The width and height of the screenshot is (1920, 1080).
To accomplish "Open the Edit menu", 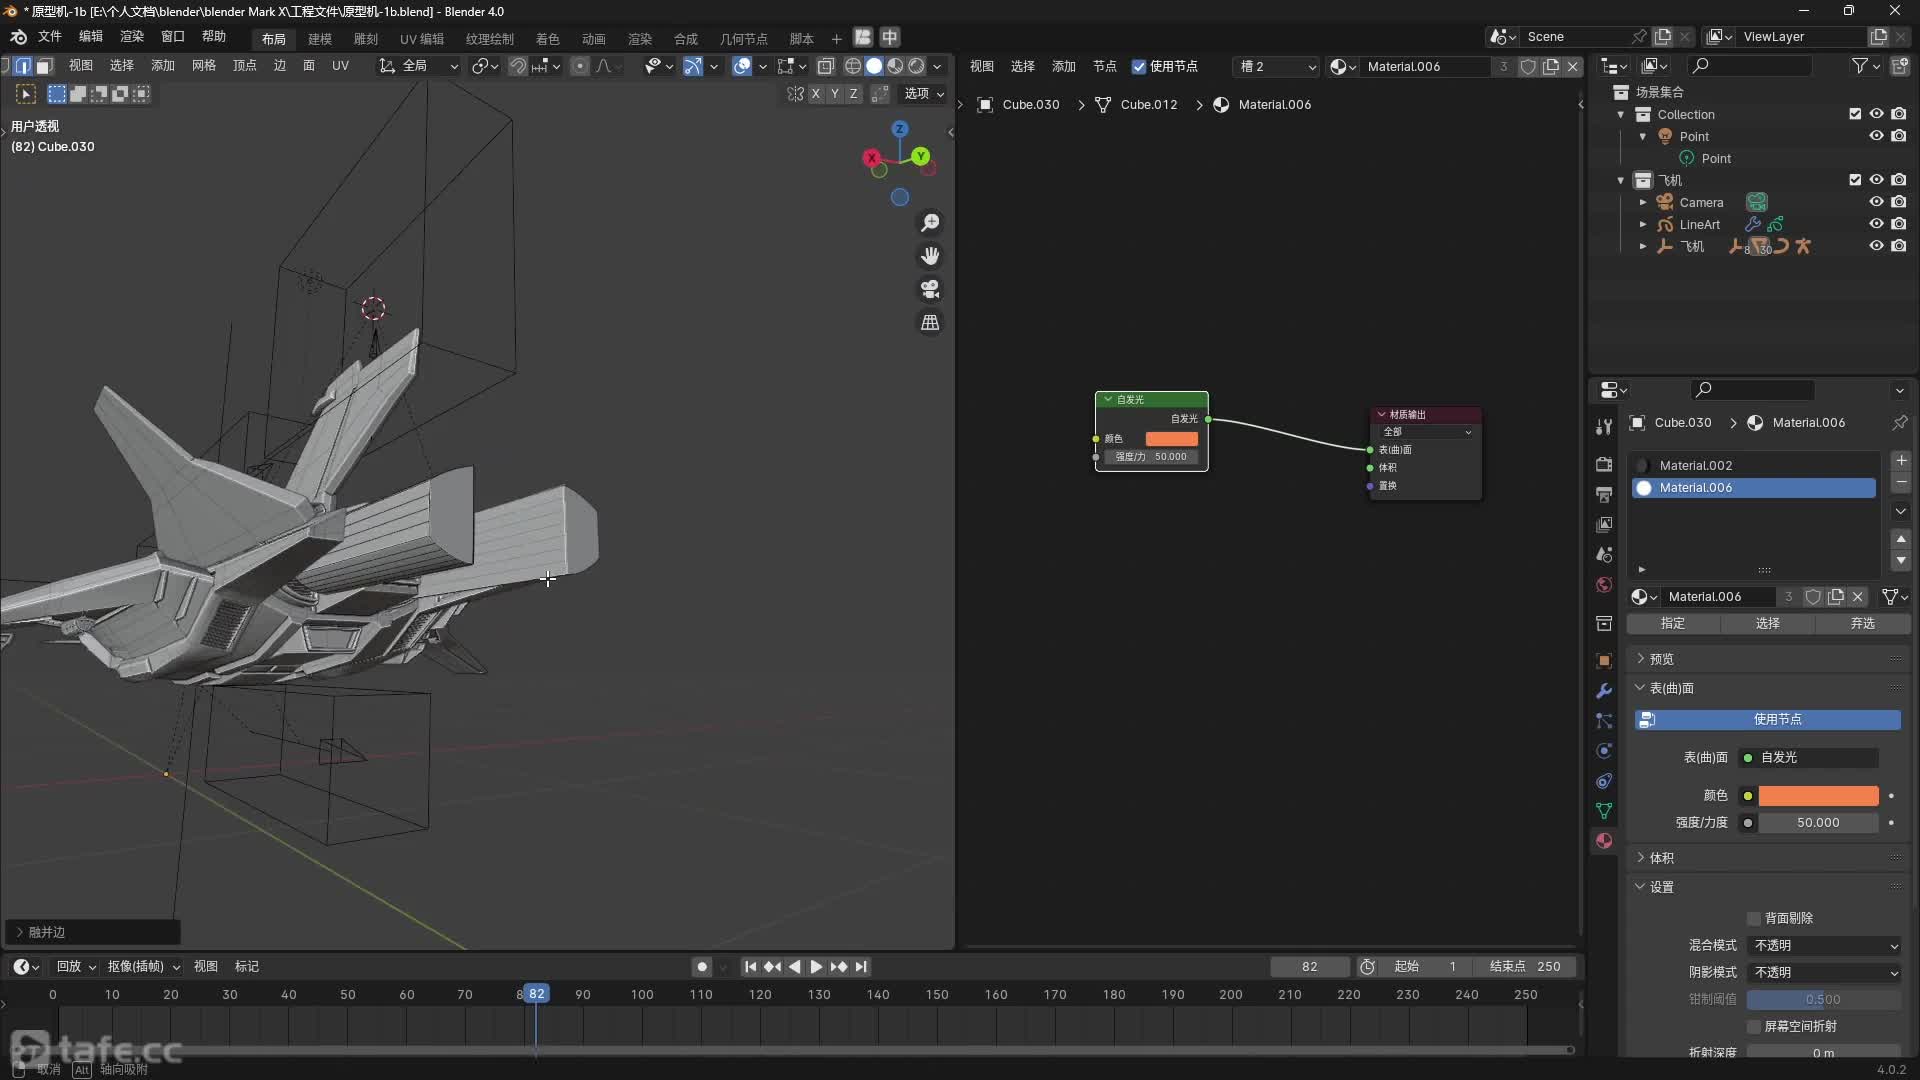I will click(91, 37).
